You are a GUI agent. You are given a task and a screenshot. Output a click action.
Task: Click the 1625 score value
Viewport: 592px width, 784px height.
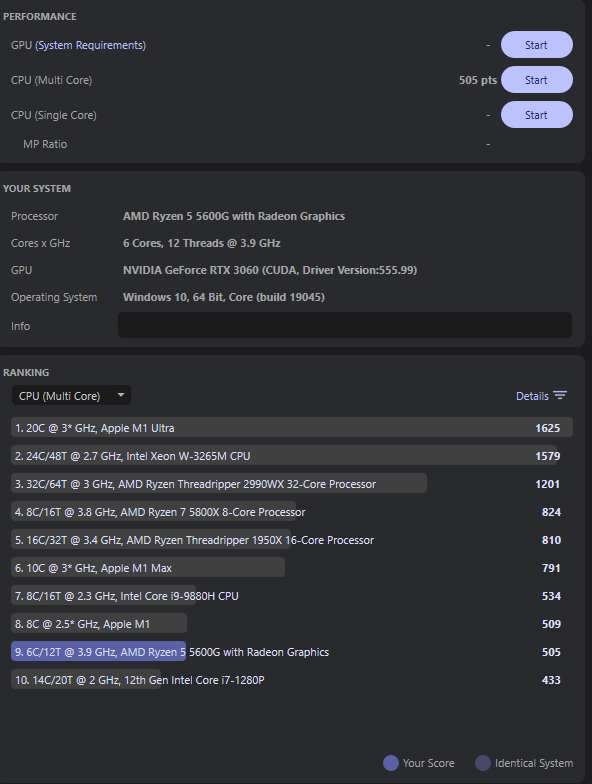548,428
